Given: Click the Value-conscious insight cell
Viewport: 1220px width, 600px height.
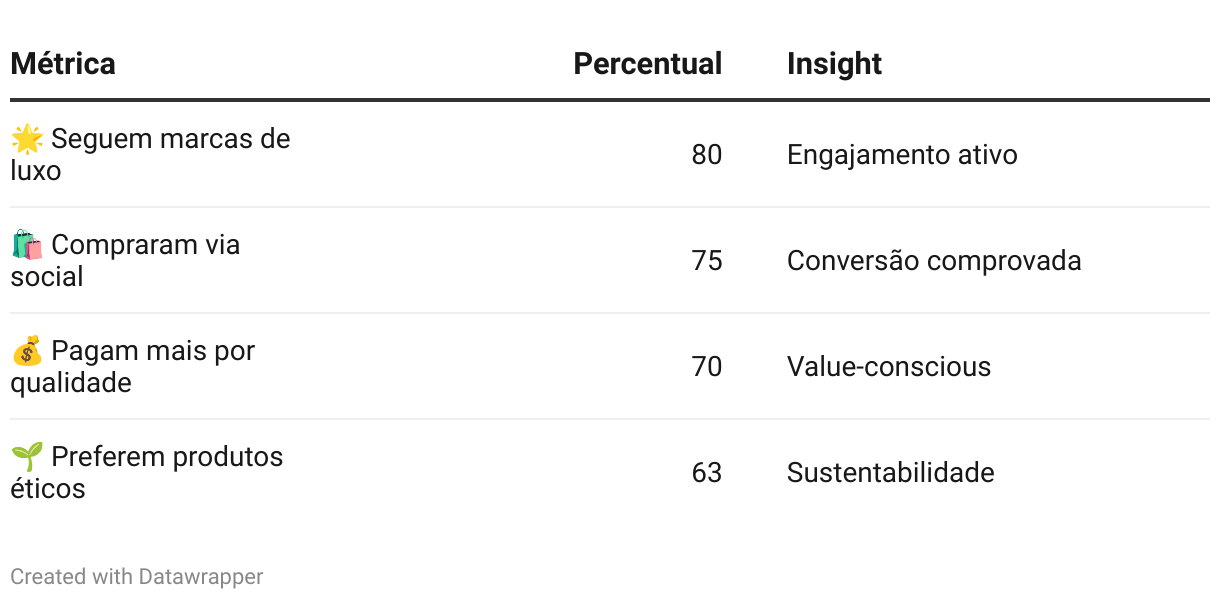Looking at the screenshot, I should click(x=889, y=367).
